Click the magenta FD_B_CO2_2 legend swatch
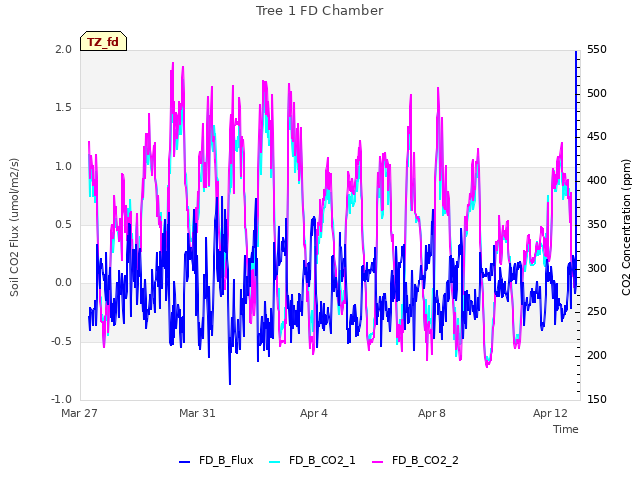The height and width of the screenshot is (480, 640). pos(378,462)
